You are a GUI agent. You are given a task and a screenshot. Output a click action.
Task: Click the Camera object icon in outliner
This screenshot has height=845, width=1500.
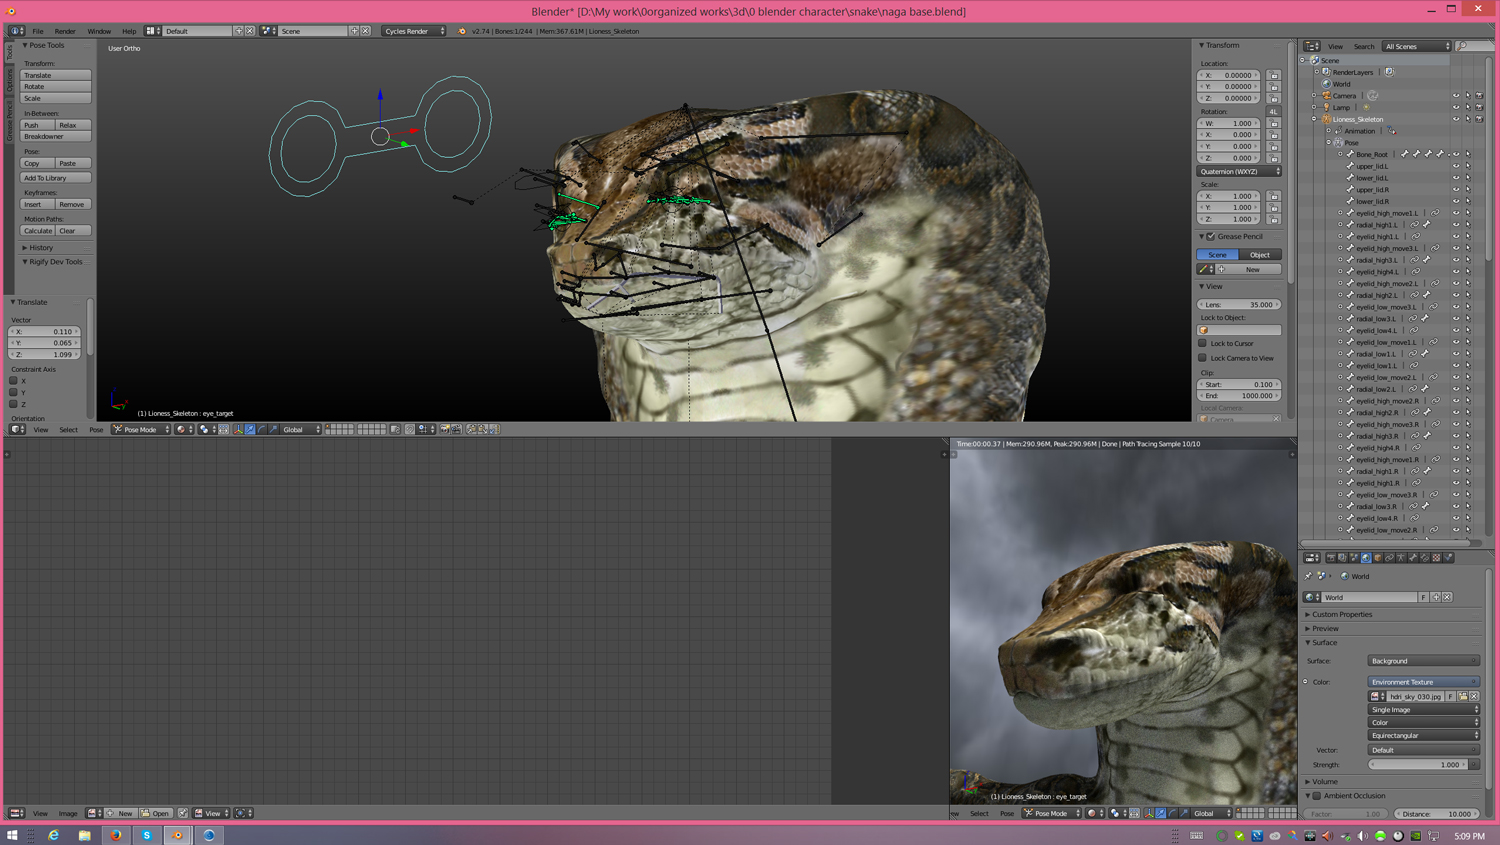tap(1327, 96)
